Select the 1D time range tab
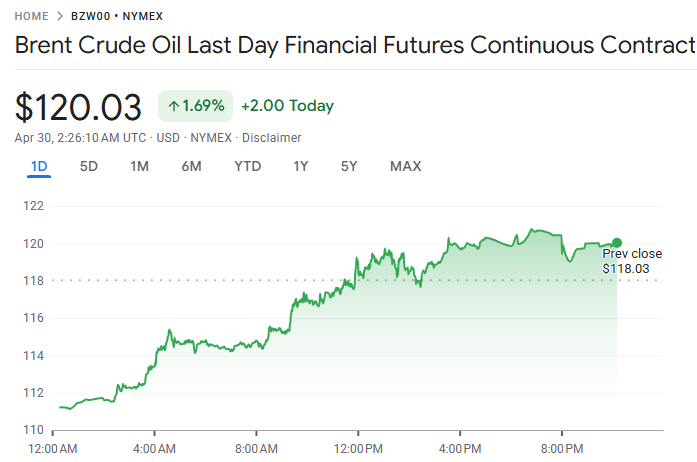 click(39, 166)
